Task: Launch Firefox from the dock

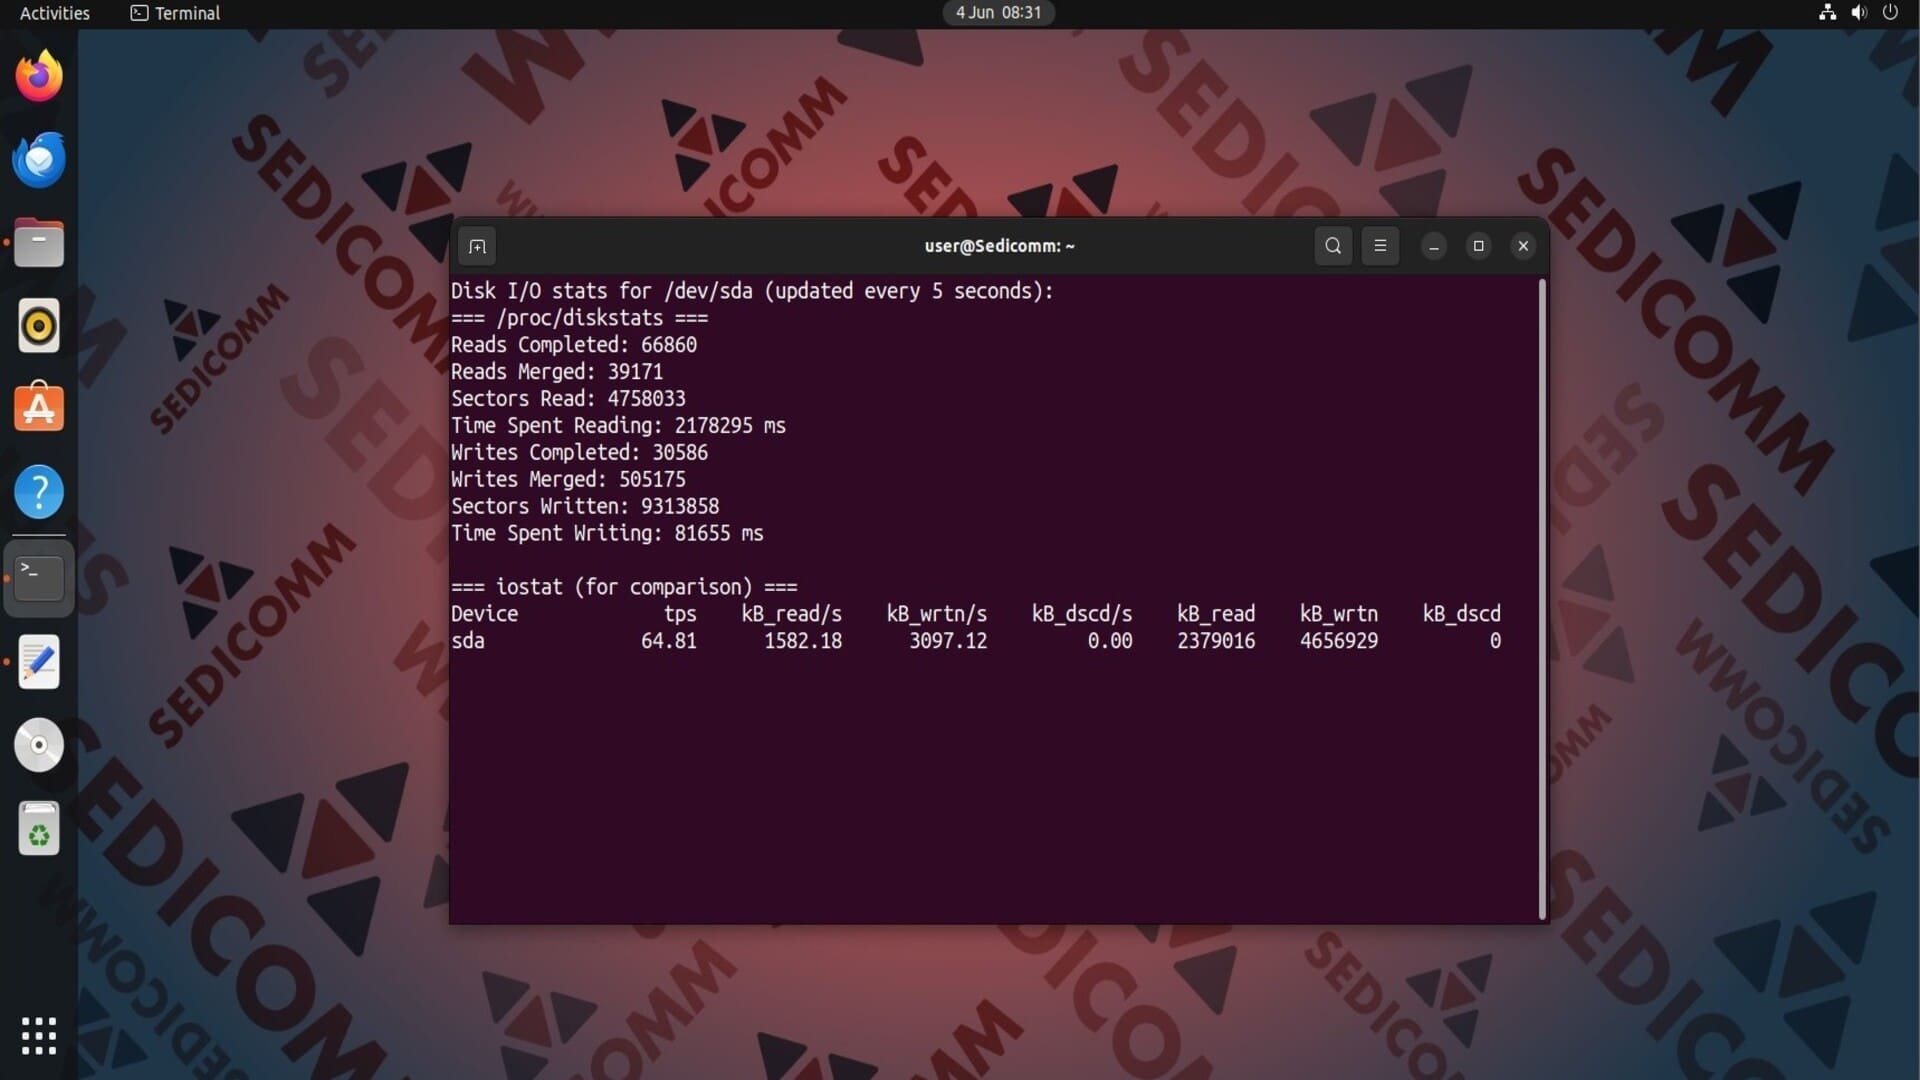Action: tap(39, 76)
